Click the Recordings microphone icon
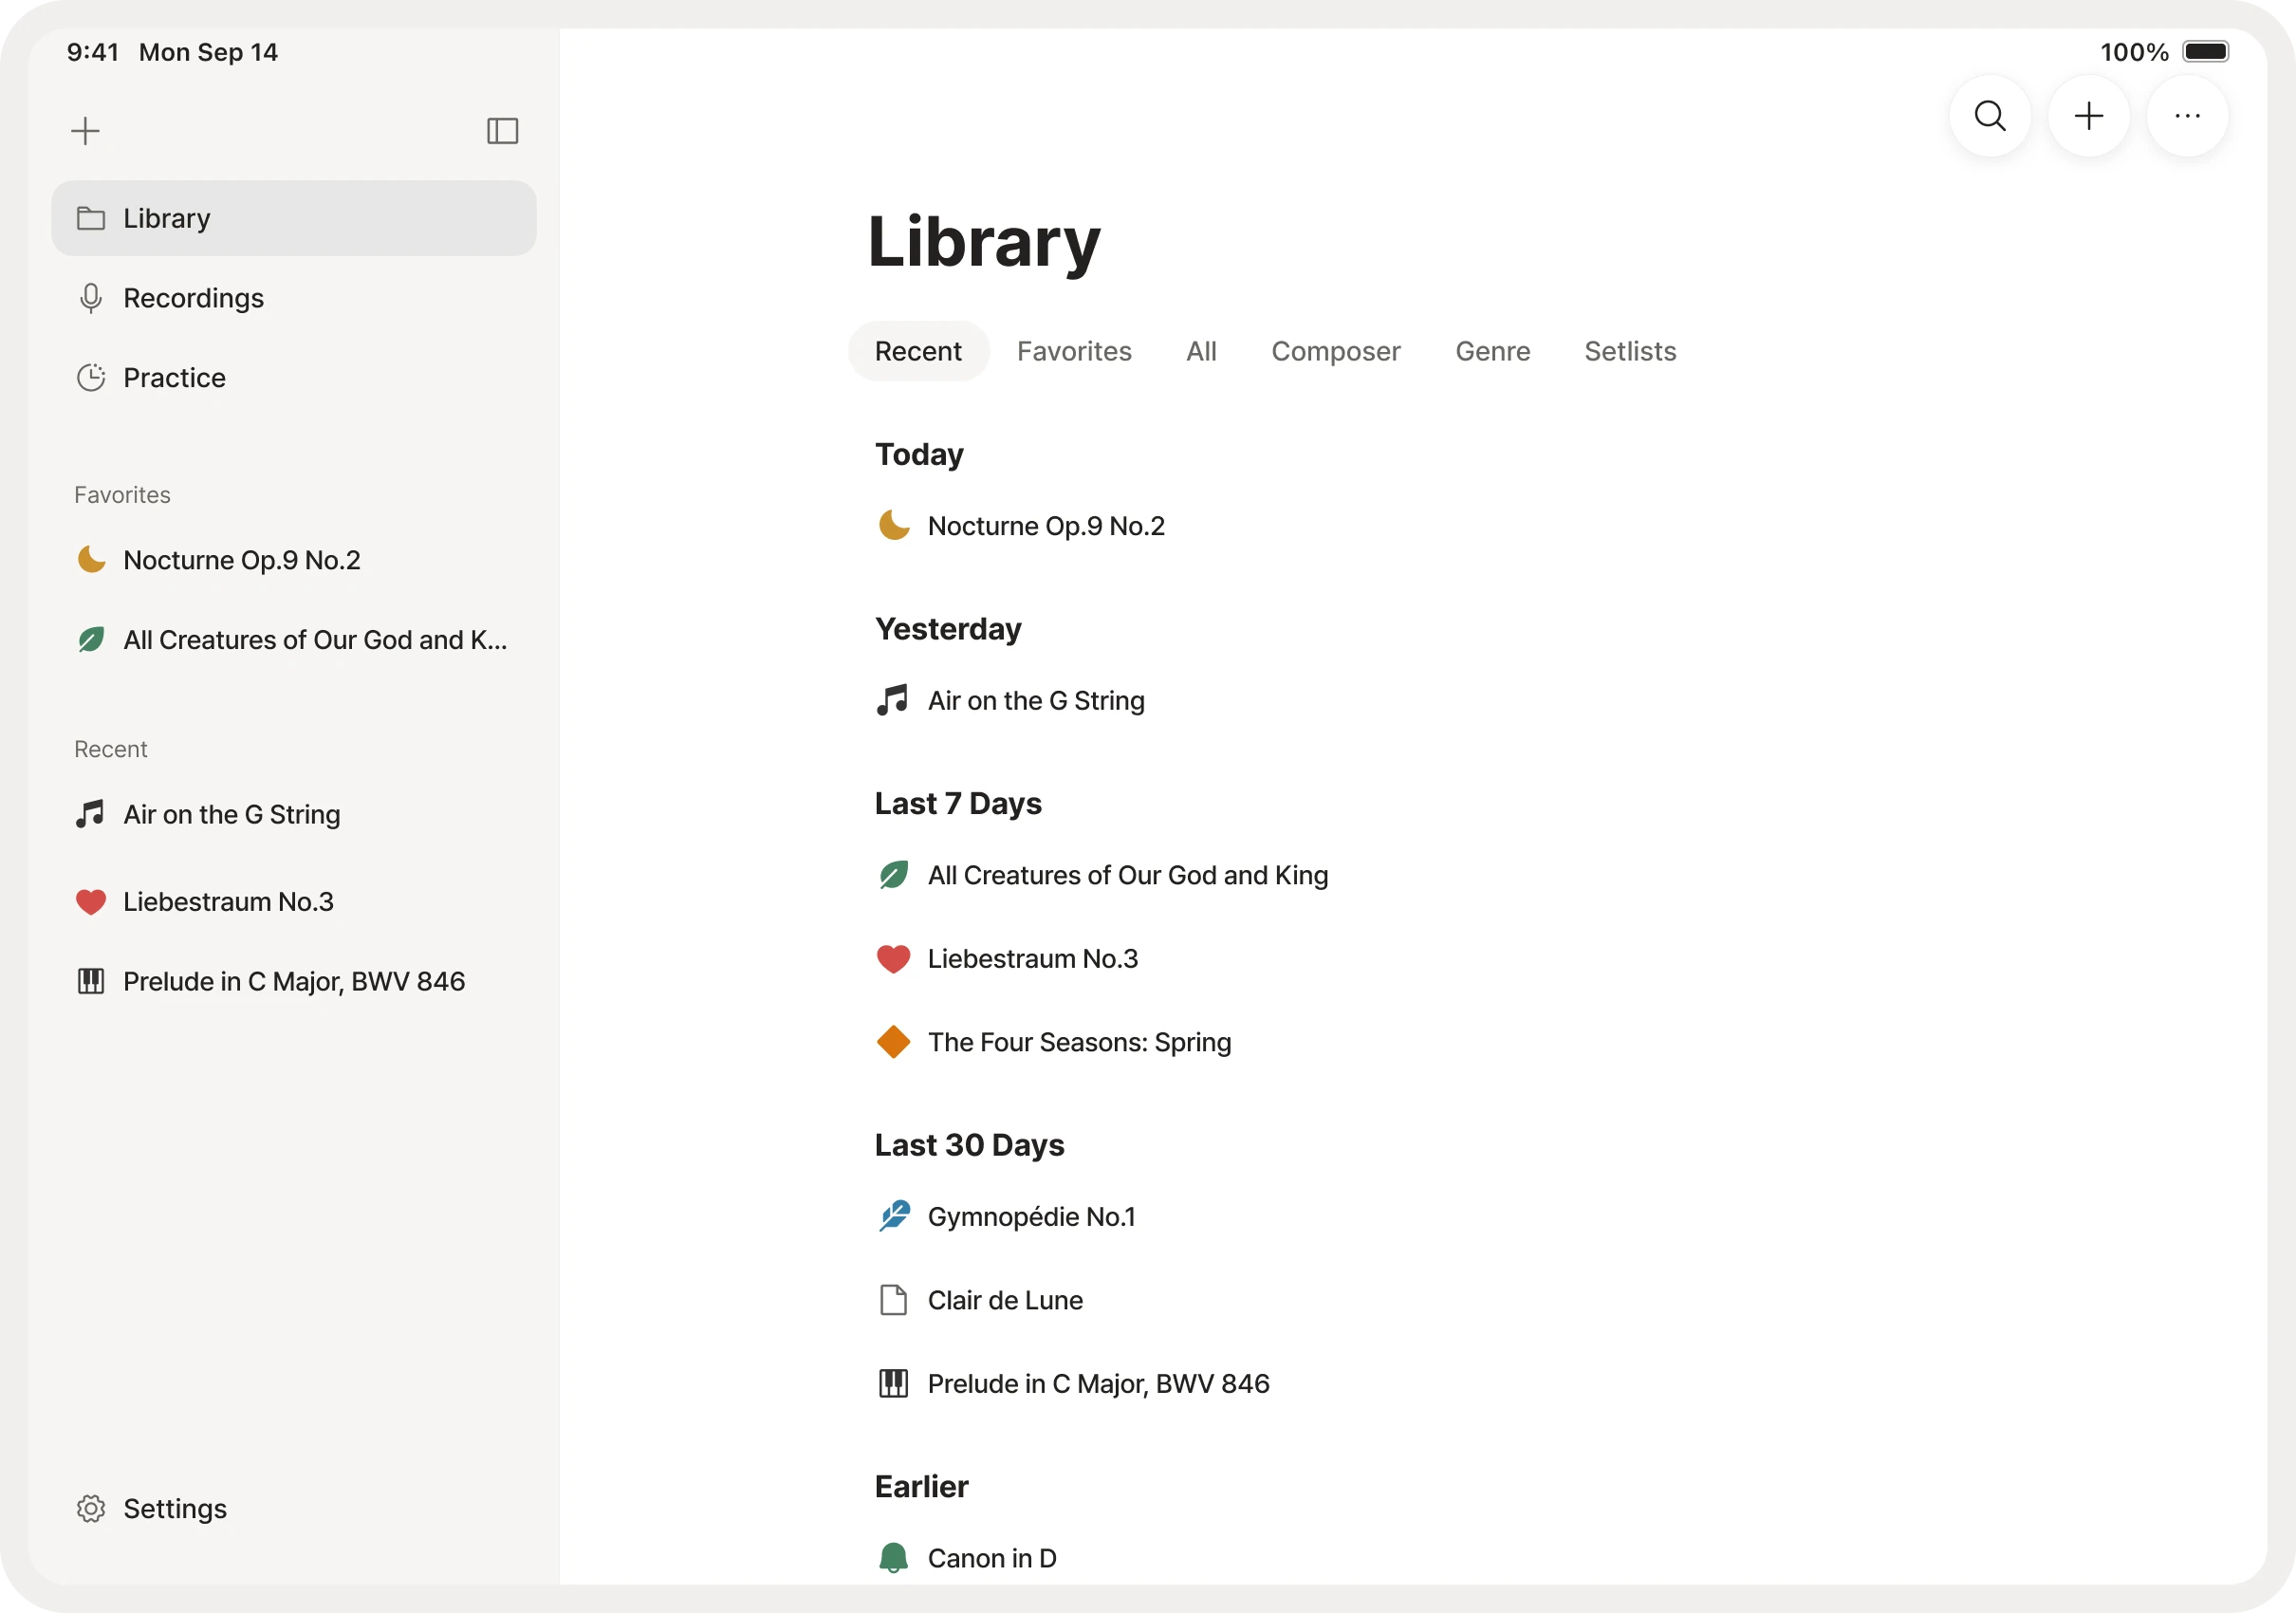This screenshot has width=2296, height=1613. [x=91, y=298]
